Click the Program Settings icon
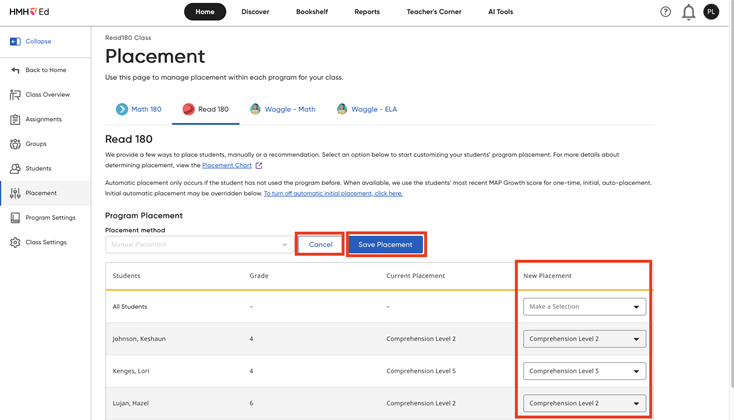The image size is (734, 420). 15,218
